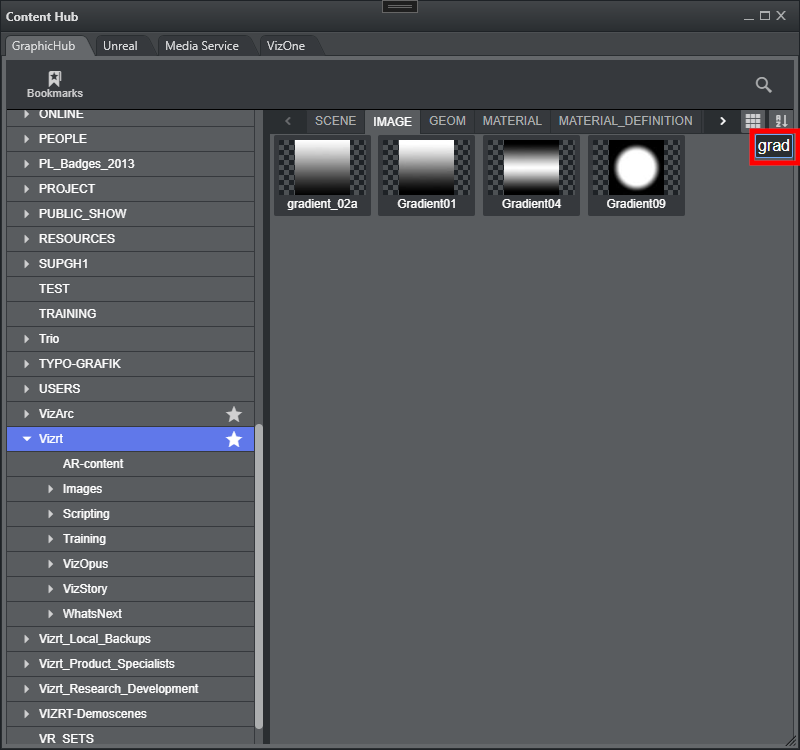
Task: Switch to grid thumbnail view icon
Action: tap(753, 121)
